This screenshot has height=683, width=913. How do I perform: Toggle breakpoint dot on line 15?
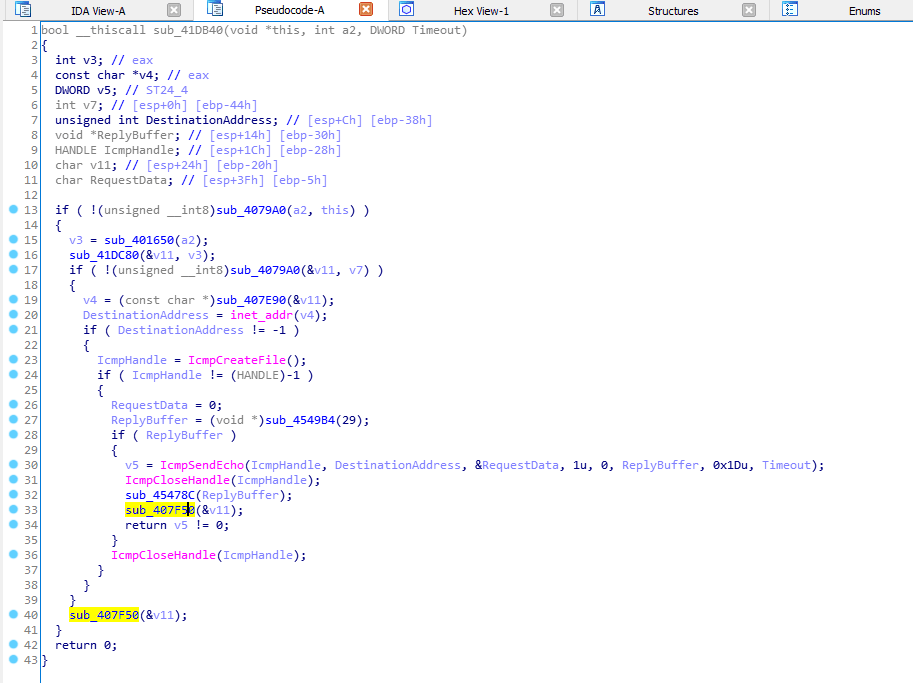pos(13,239)
